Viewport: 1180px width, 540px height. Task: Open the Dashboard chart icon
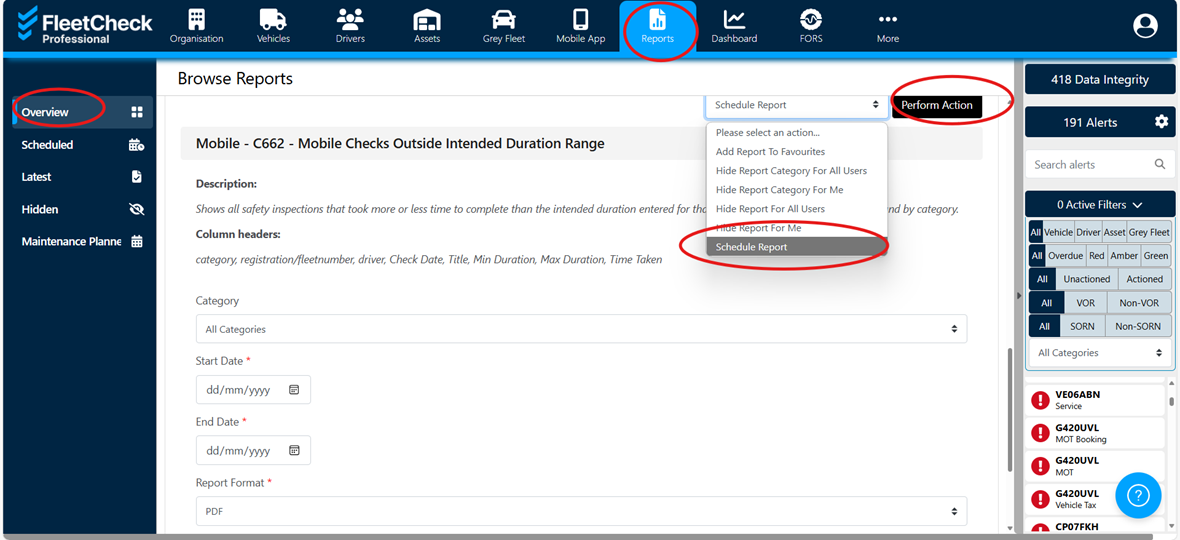tap(734, 20)
